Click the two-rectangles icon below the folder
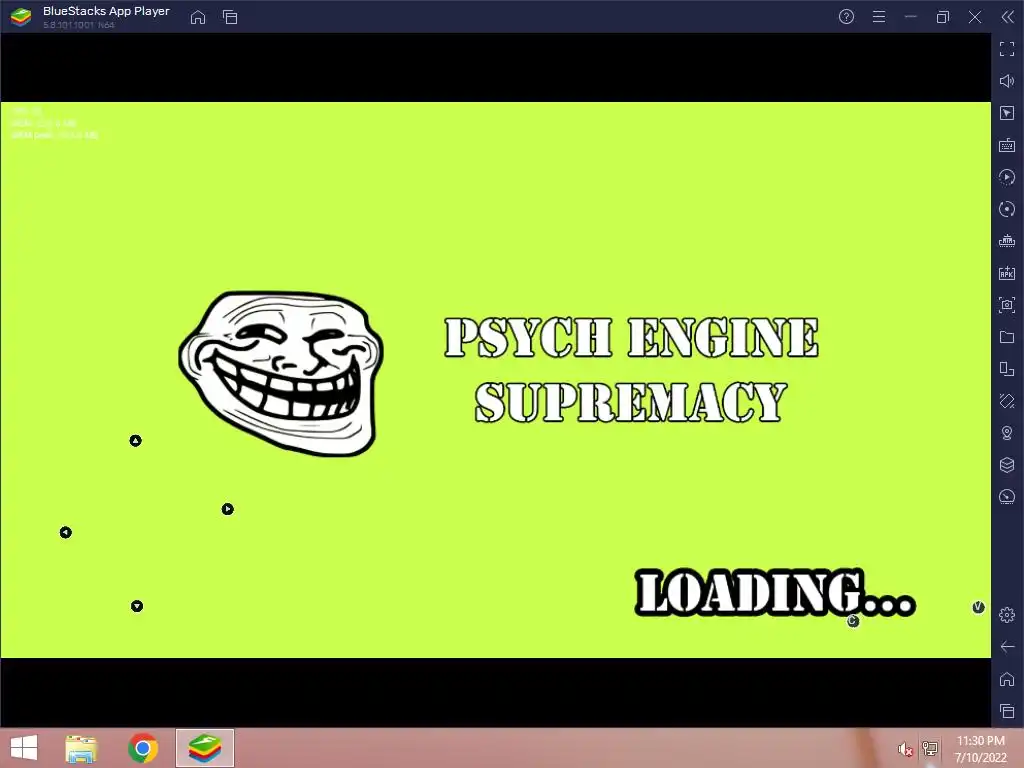Viewport: 1024px width, 768px height. (1006, 369)
